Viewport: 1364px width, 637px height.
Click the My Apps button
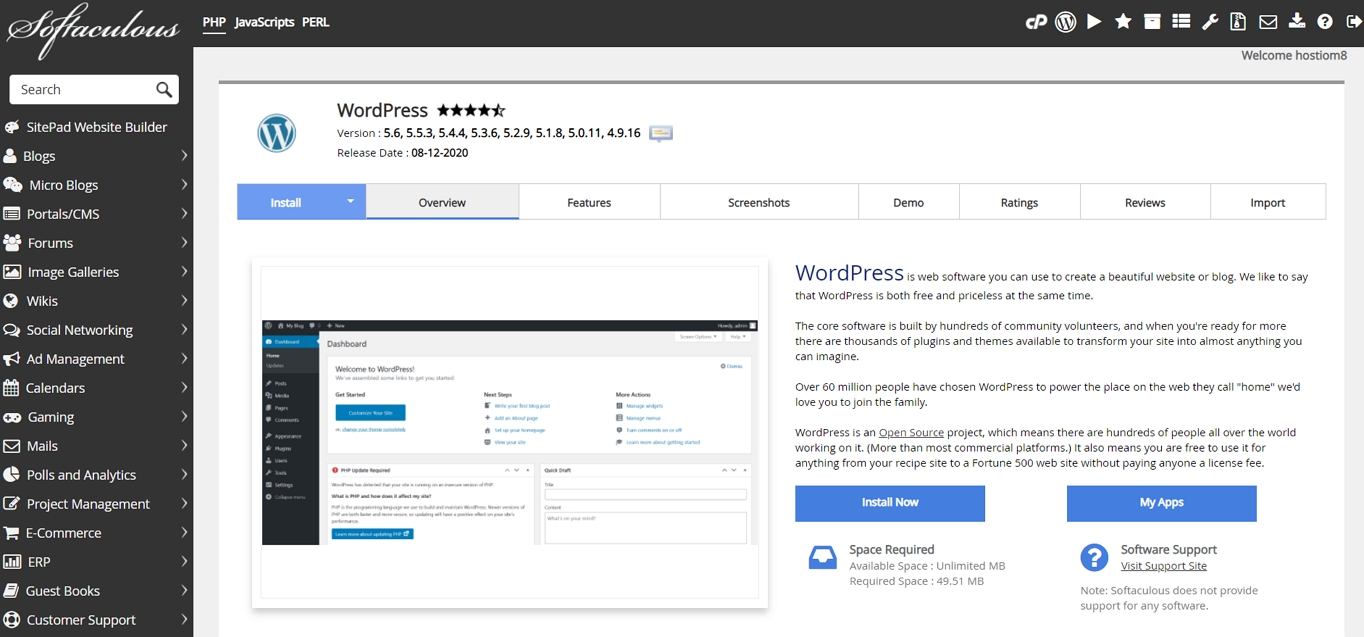(x=1162, y=503)
